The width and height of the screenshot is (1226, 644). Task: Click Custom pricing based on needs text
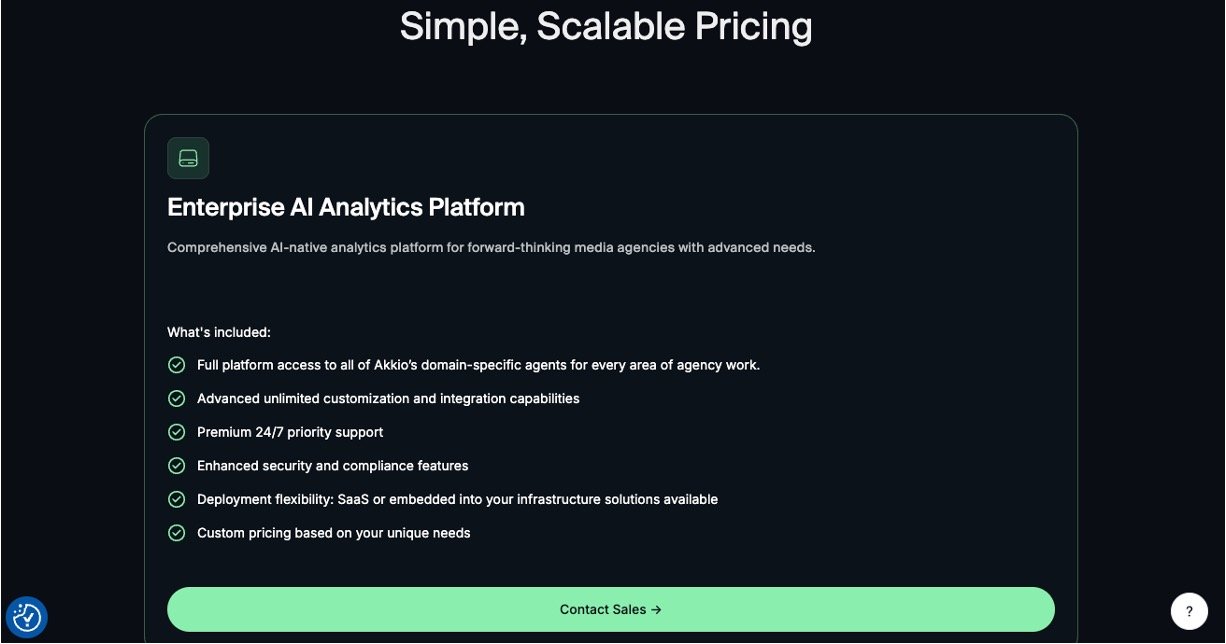point(333,533)
